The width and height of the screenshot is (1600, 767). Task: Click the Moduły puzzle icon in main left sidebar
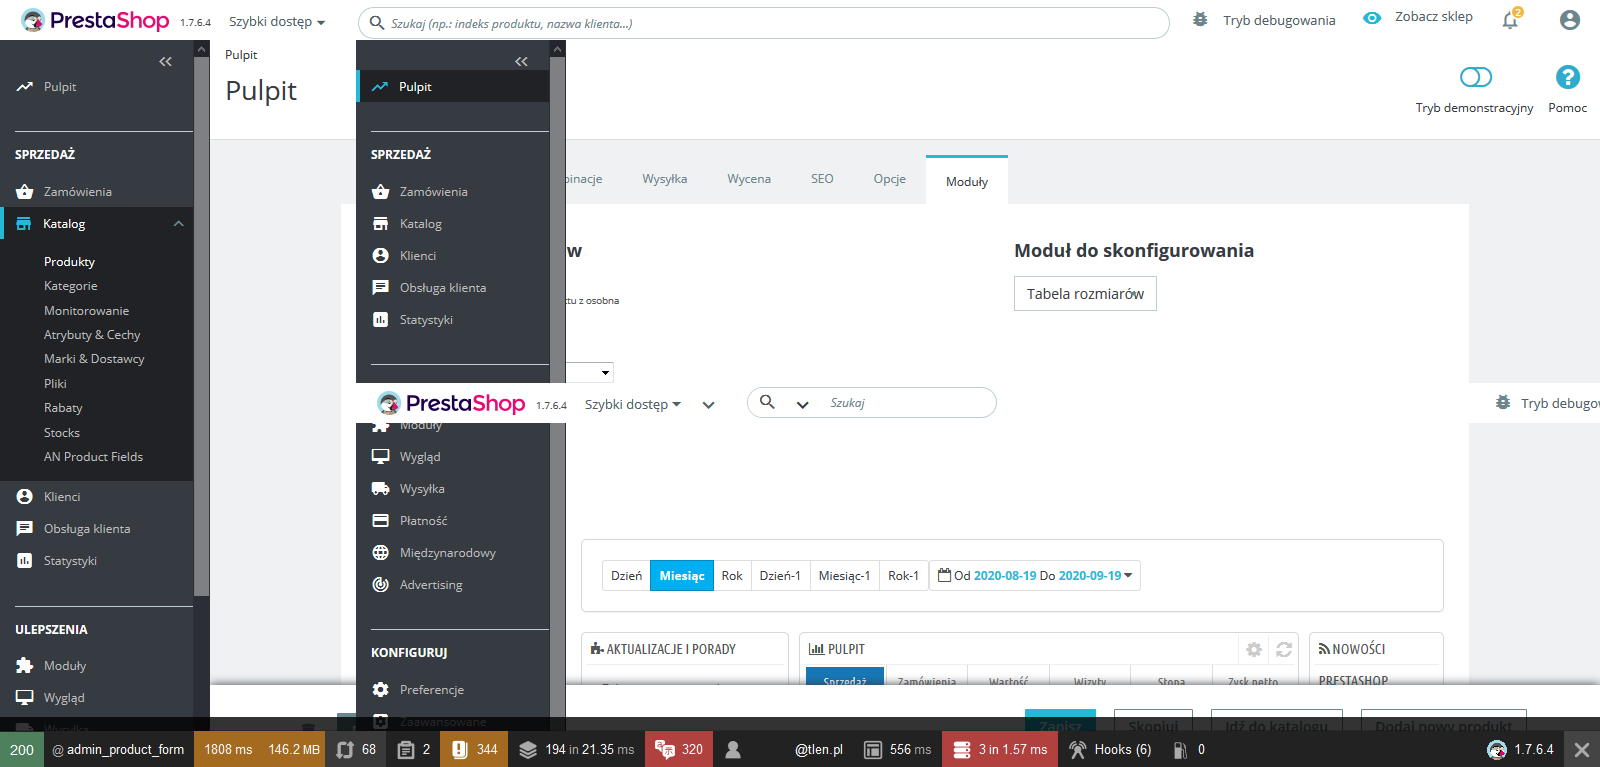pos(25,666)
